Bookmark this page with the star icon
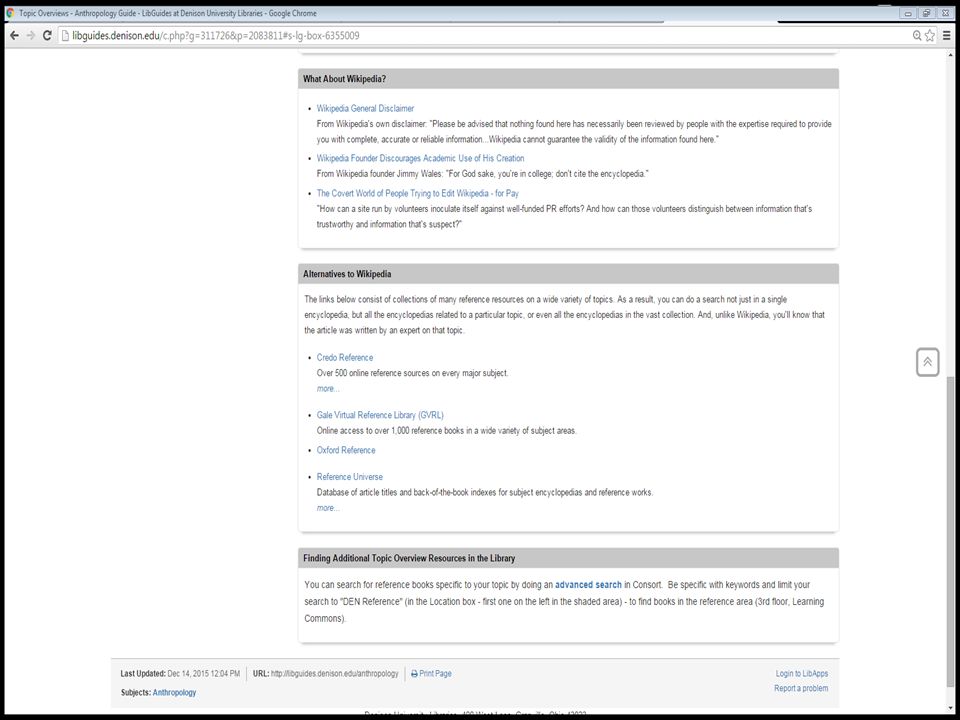Image resolution: width=960 pixels, height=720 pixels. pyautogui.click(x=930, y=36)
